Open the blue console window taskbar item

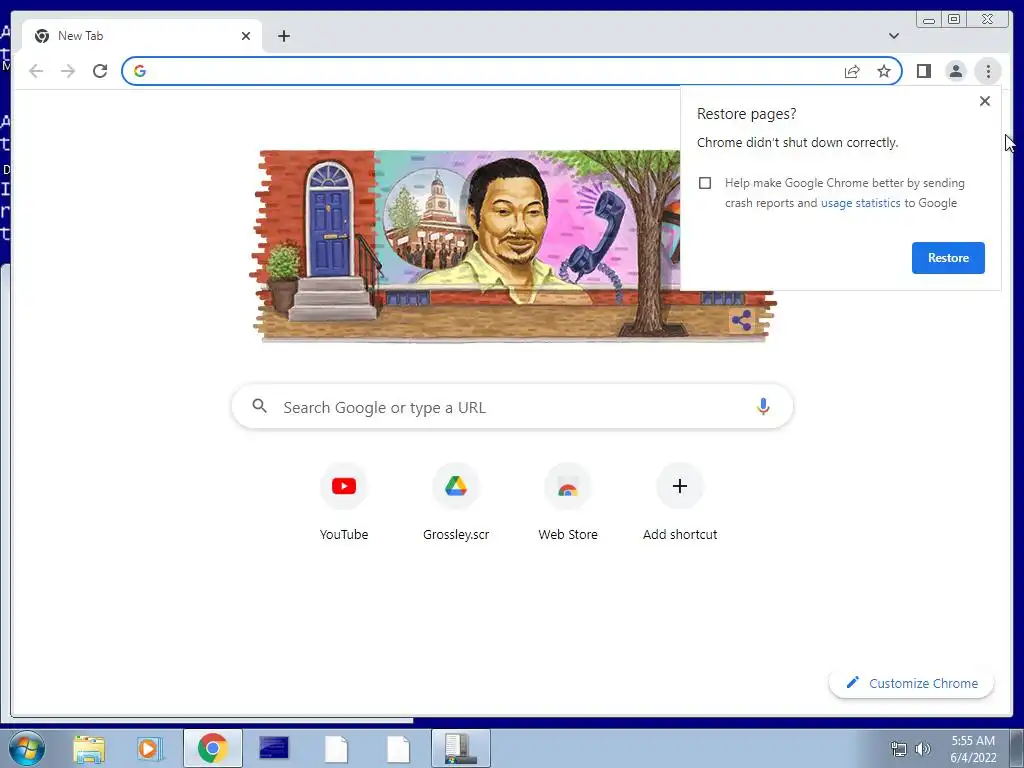coord(274,748)
